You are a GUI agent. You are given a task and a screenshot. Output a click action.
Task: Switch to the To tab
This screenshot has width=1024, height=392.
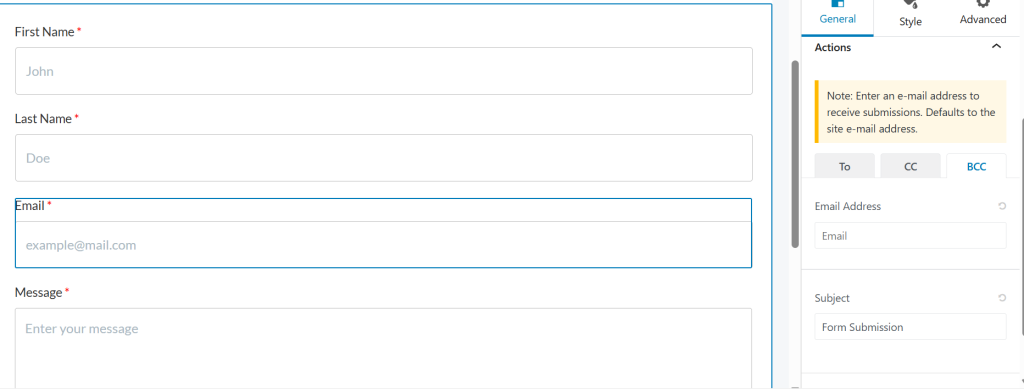point(844,166)
